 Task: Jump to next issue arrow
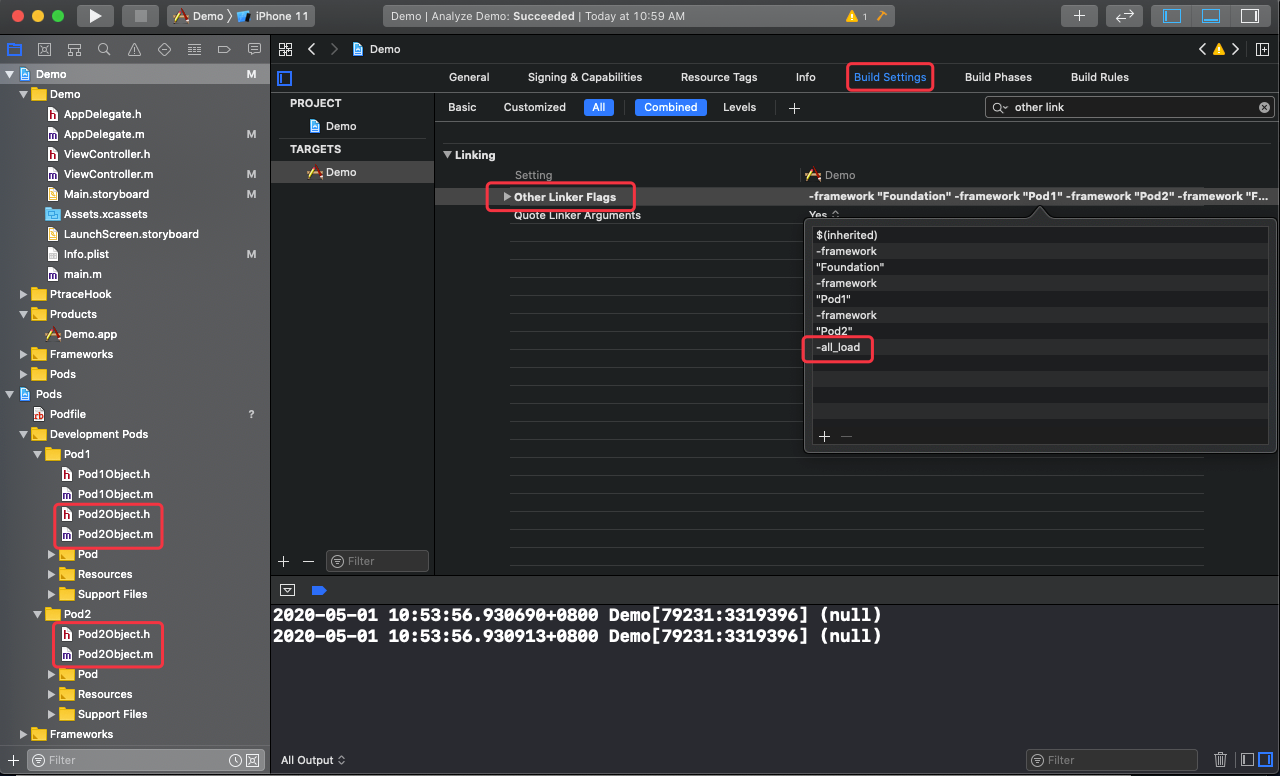(x=1236, y=49)
